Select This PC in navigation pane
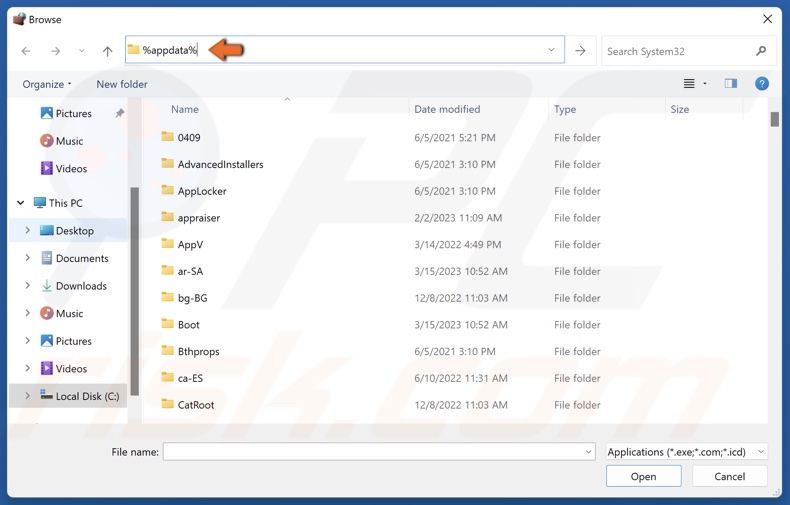Screen dimensions: 790x505 tap(57, 203)
